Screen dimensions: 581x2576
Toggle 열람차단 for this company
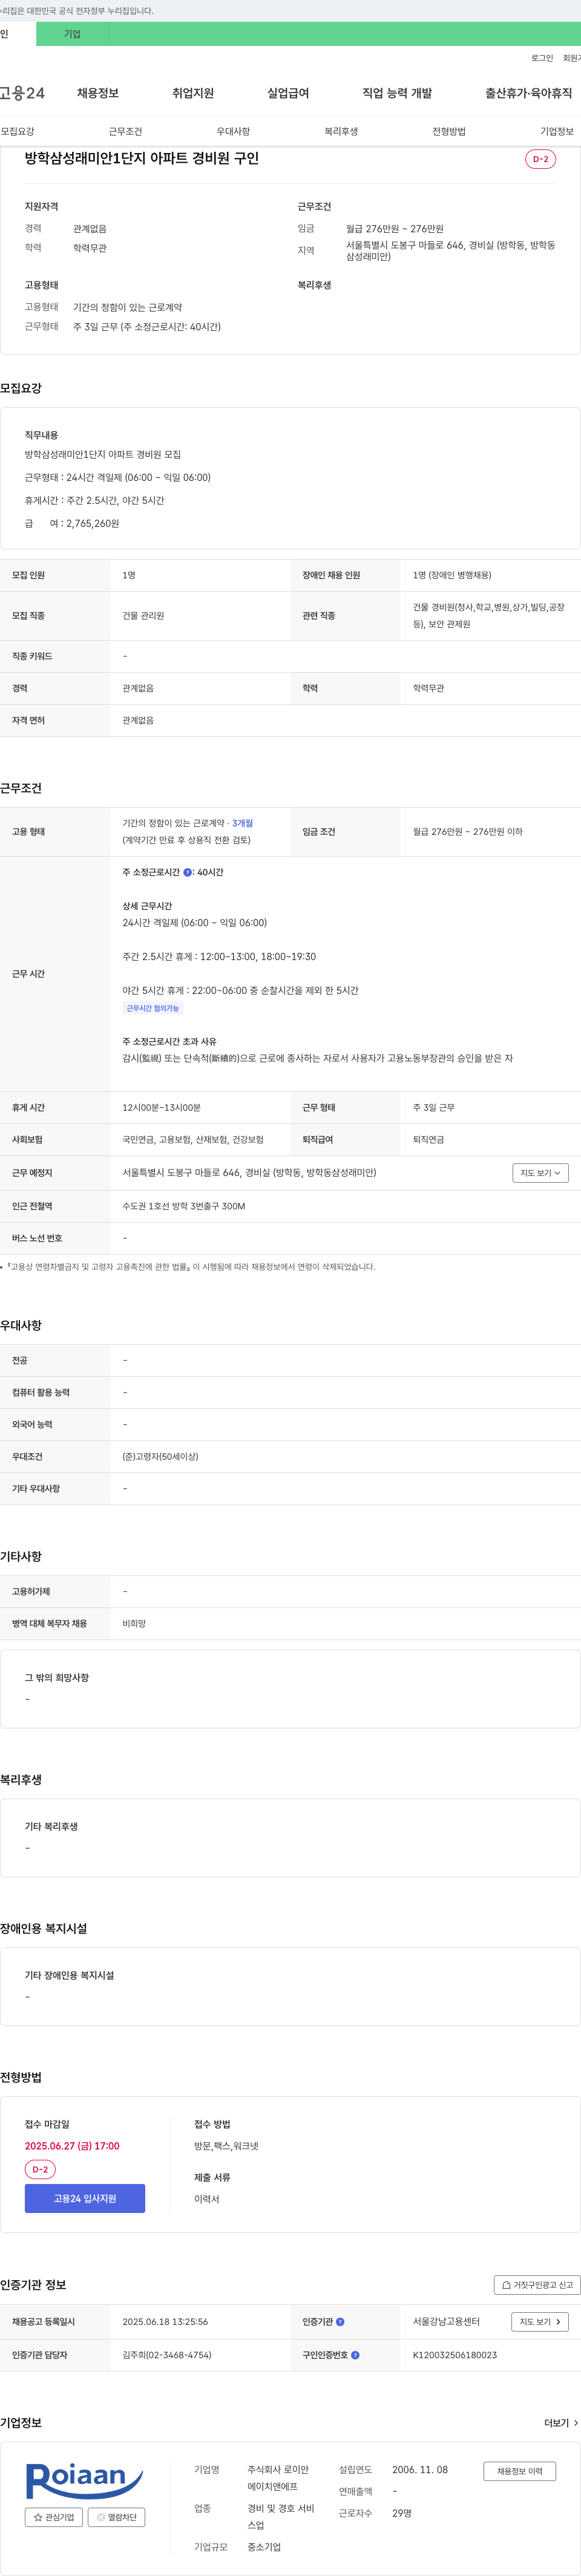pos(117,2517)
